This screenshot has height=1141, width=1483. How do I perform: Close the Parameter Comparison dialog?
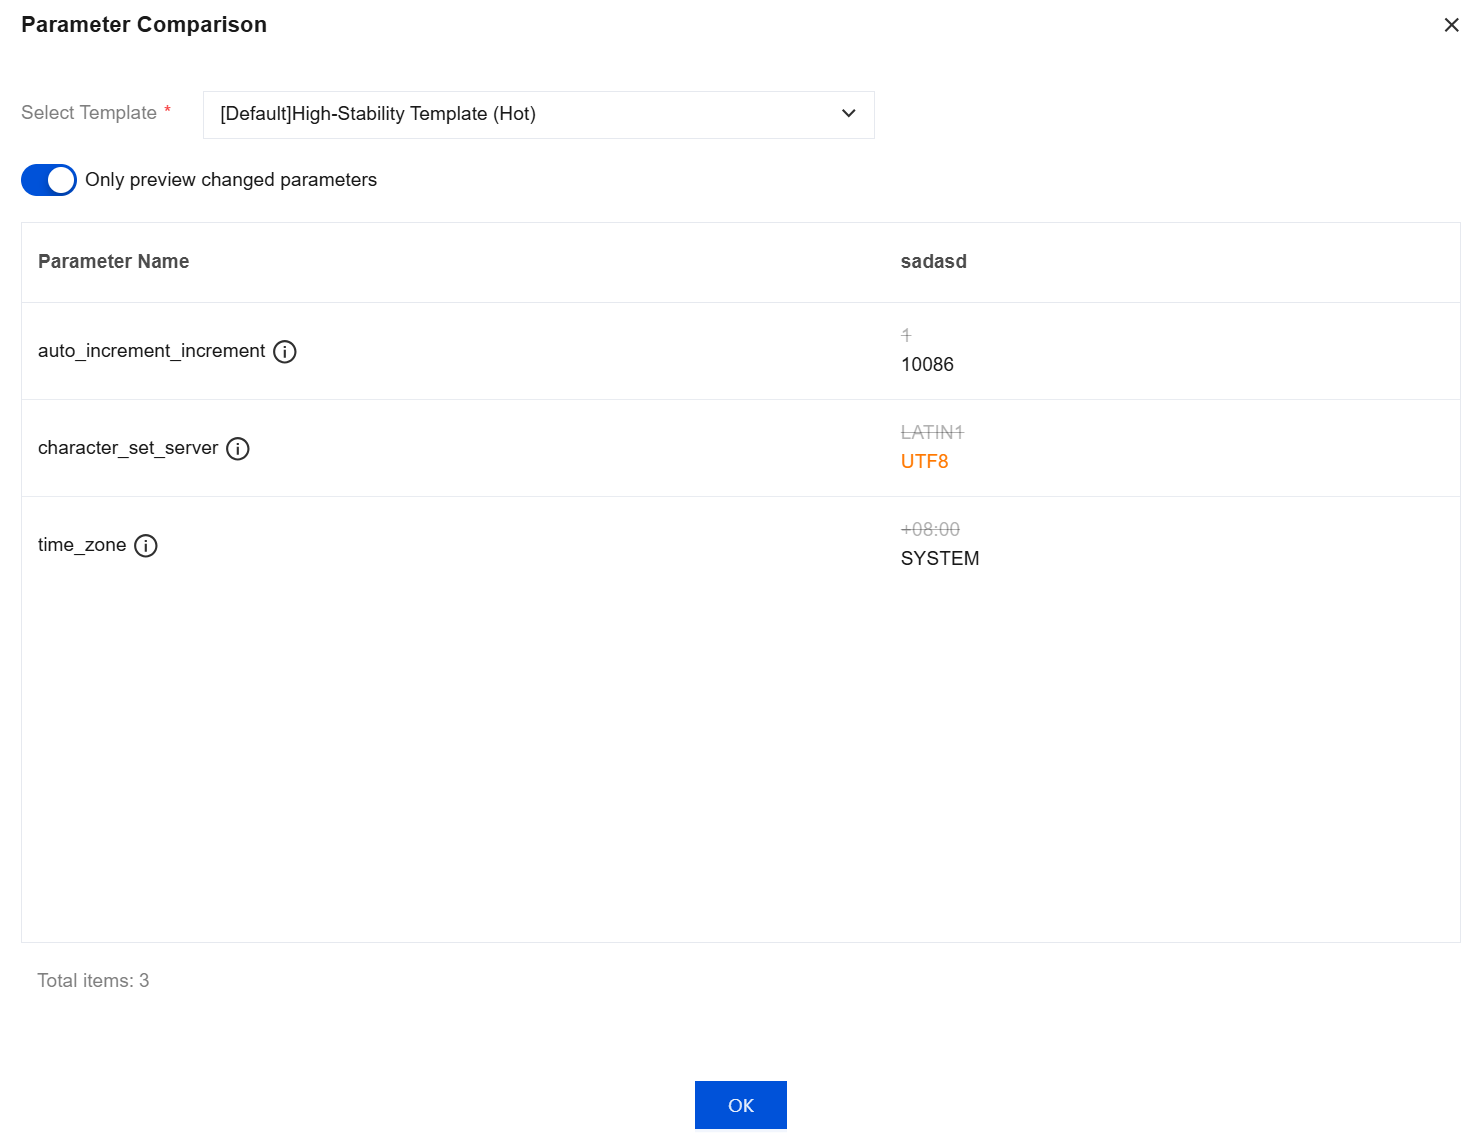coord(1451,25)
